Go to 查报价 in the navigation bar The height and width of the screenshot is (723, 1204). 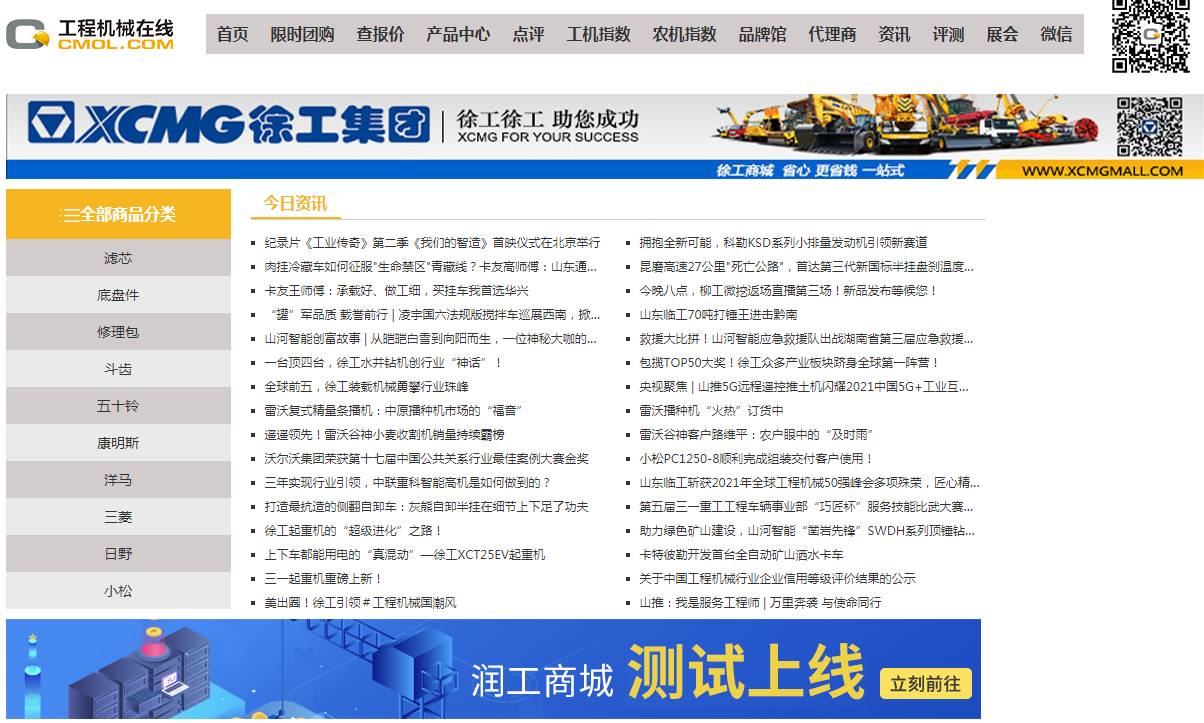[380, 34]
